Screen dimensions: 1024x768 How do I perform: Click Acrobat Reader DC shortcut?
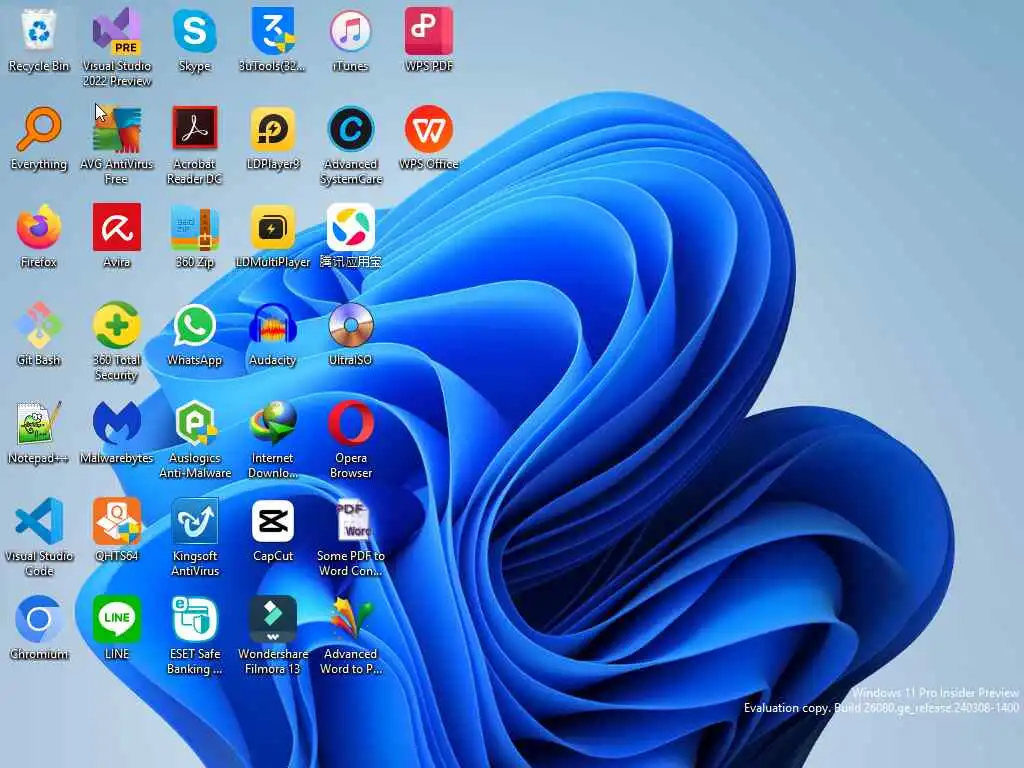pyautogui.click(x=195, y=129)
